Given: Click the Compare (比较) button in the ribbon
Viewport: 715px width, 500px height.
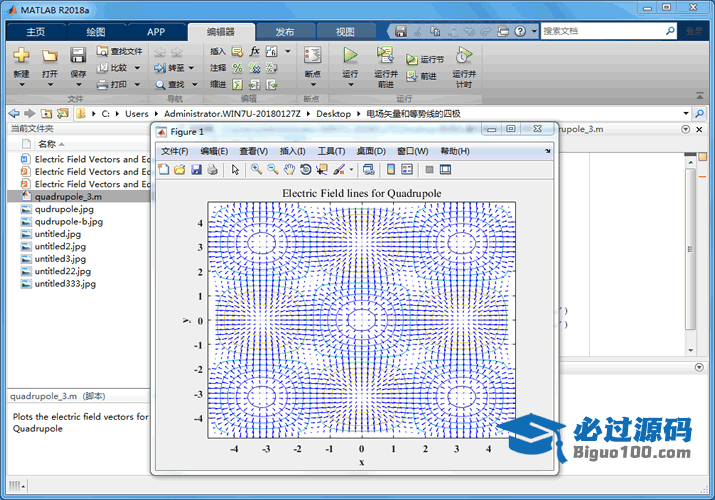Looking at the screenshot, I should 118,68.
